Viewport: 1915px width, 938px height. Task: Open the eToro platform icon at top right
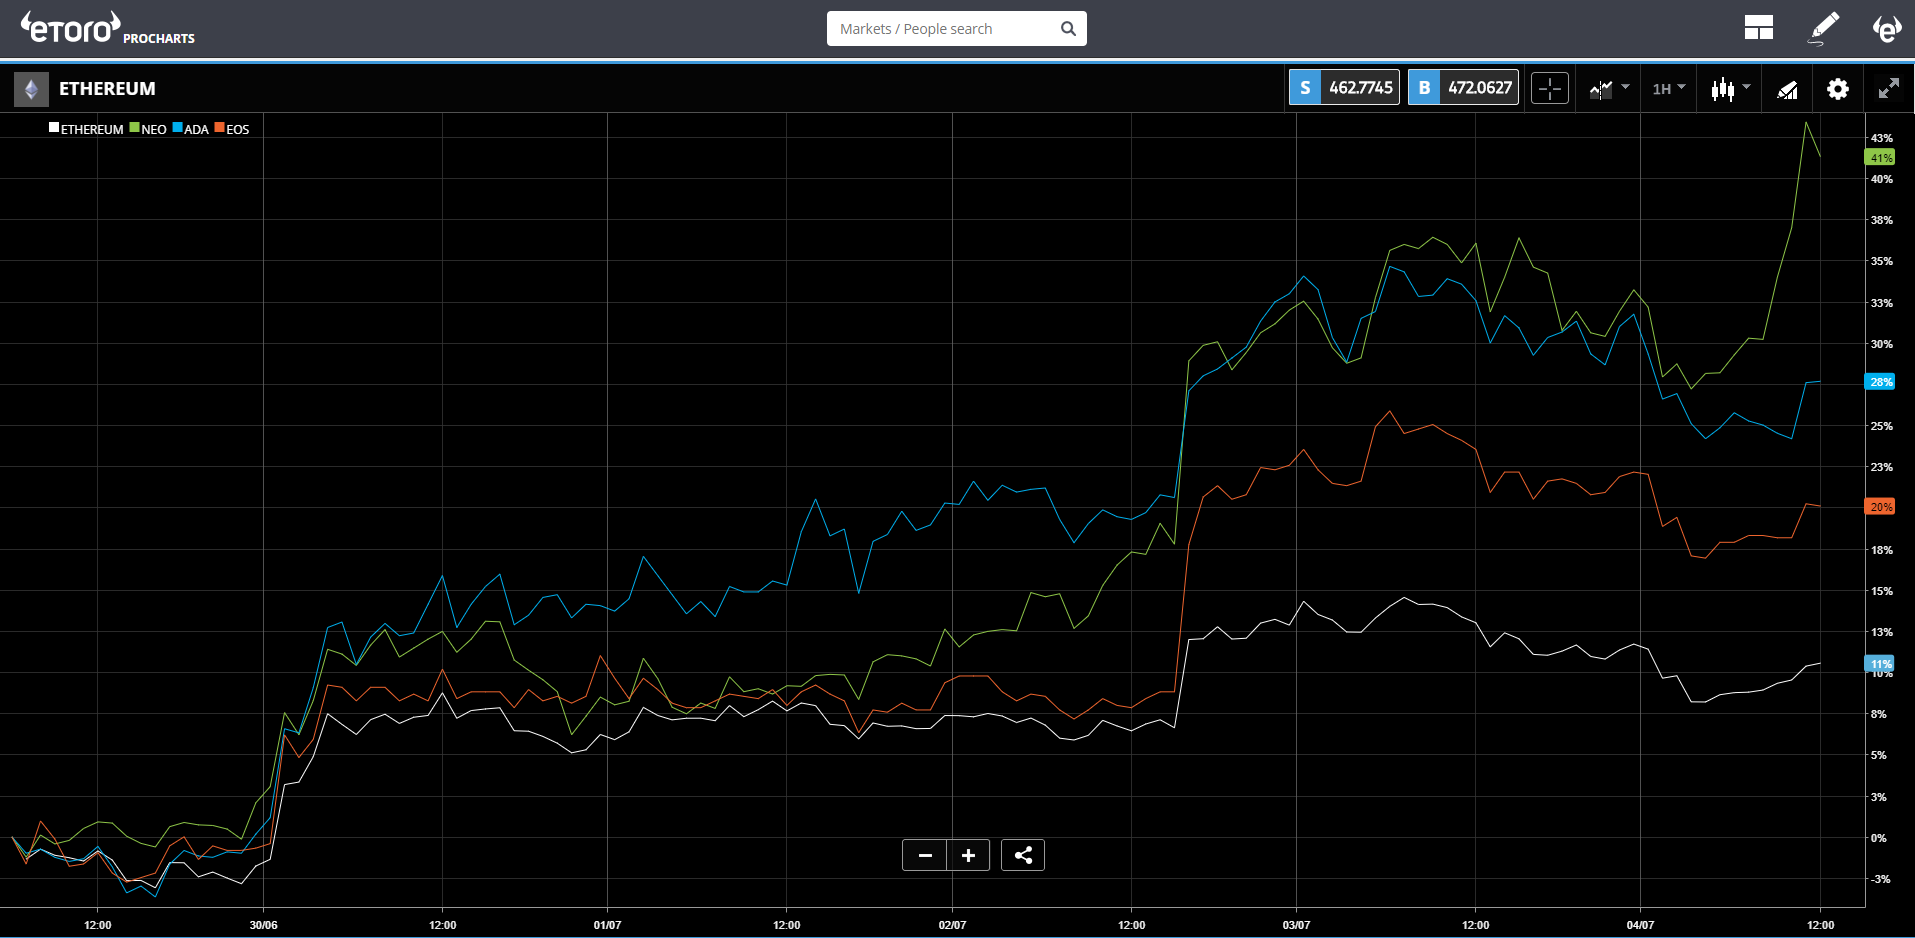[x=1886, y=28]
